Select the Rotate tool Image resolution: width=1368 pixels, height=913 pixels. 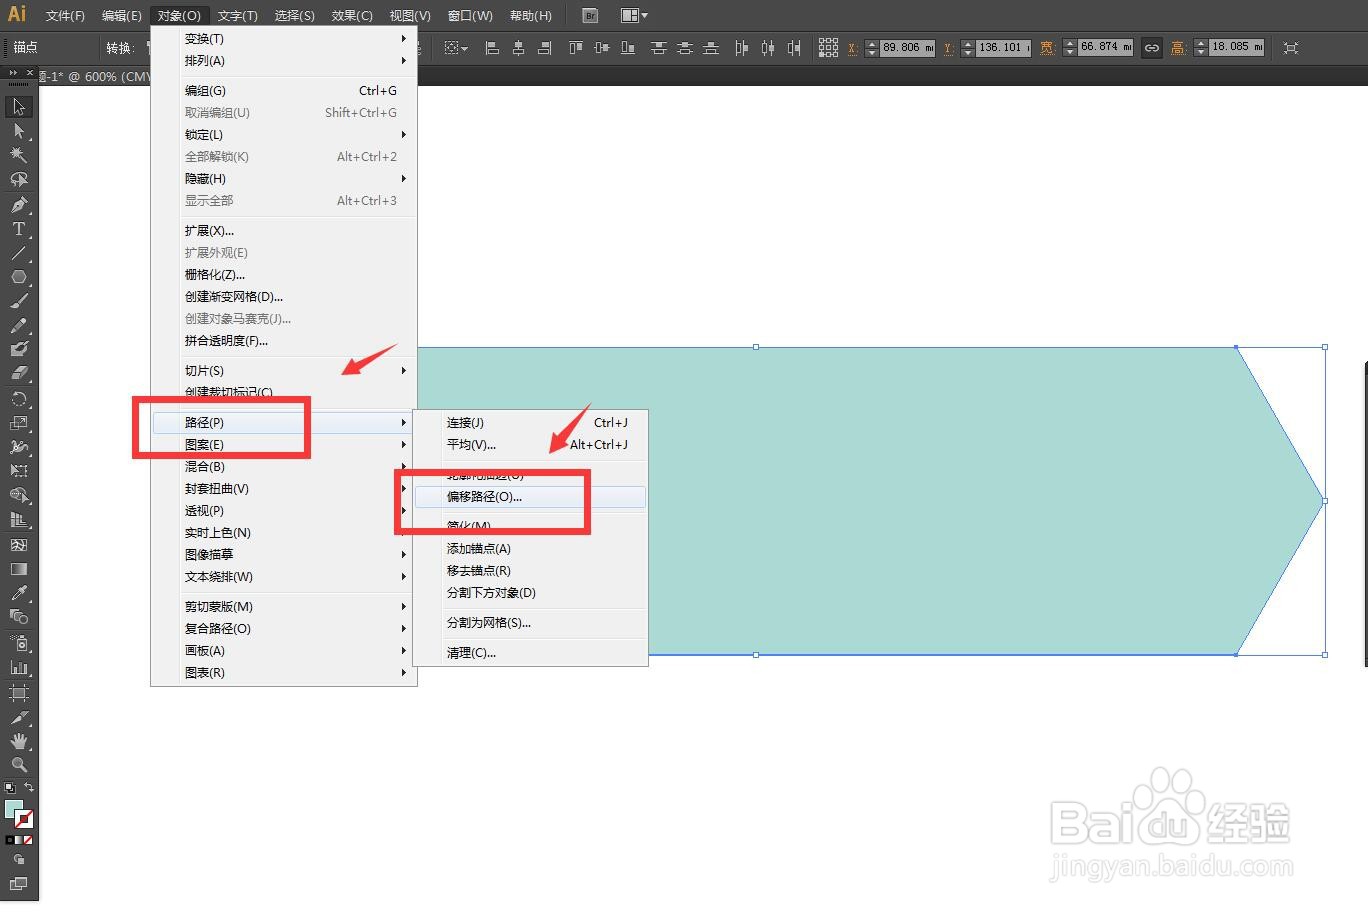18,399
